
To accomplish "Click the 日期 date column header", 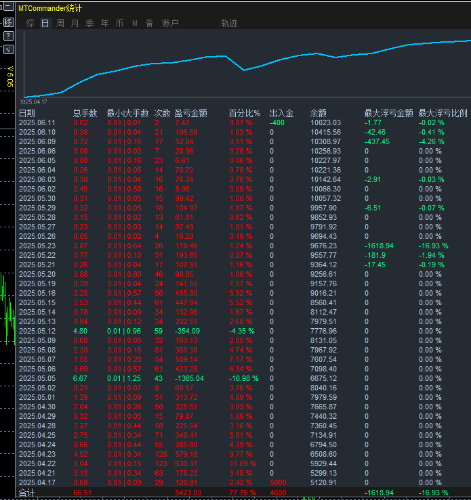I will click(27, 113).
